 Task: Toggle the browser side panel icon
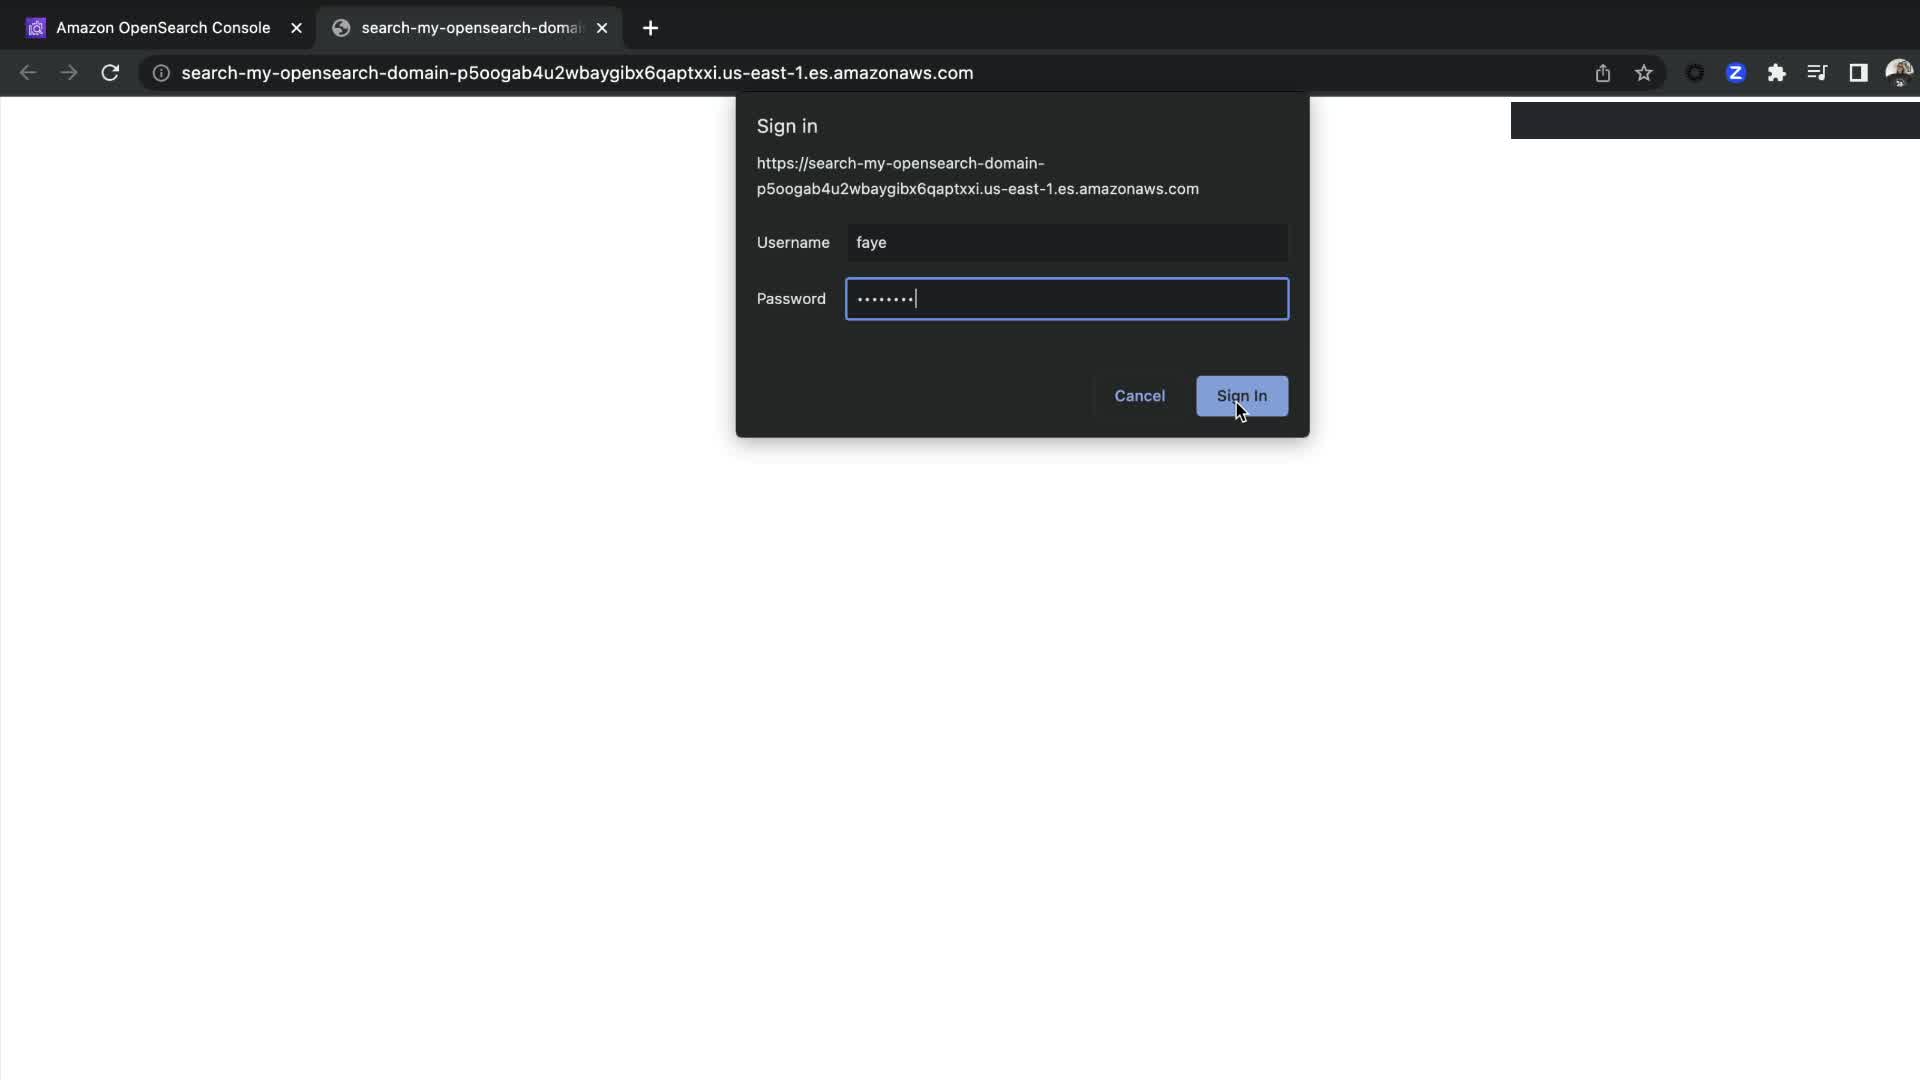point(1858,73)
